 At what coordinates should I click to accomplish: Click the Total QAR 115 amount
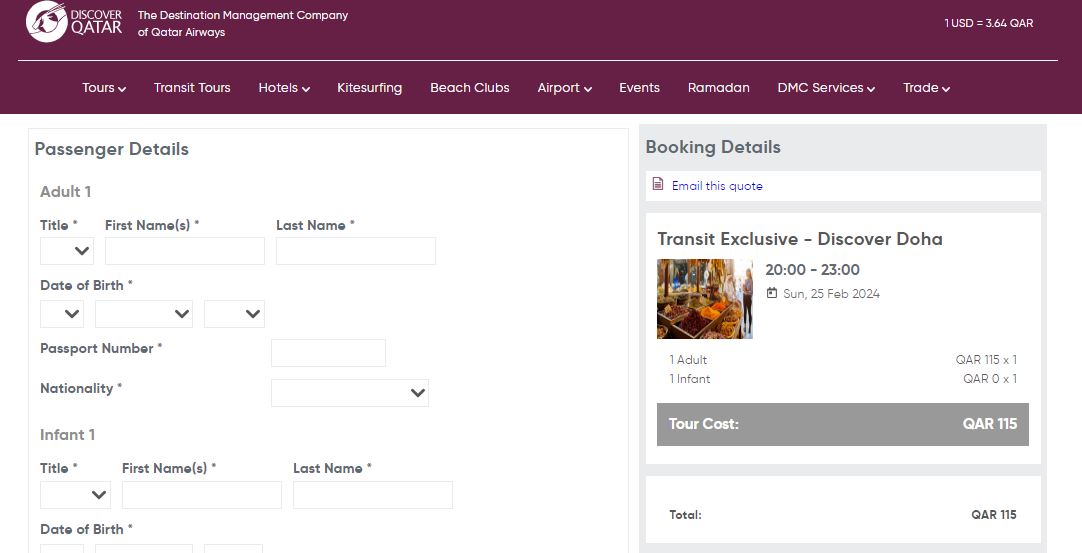pyautogui.click(x=994, y=514)
